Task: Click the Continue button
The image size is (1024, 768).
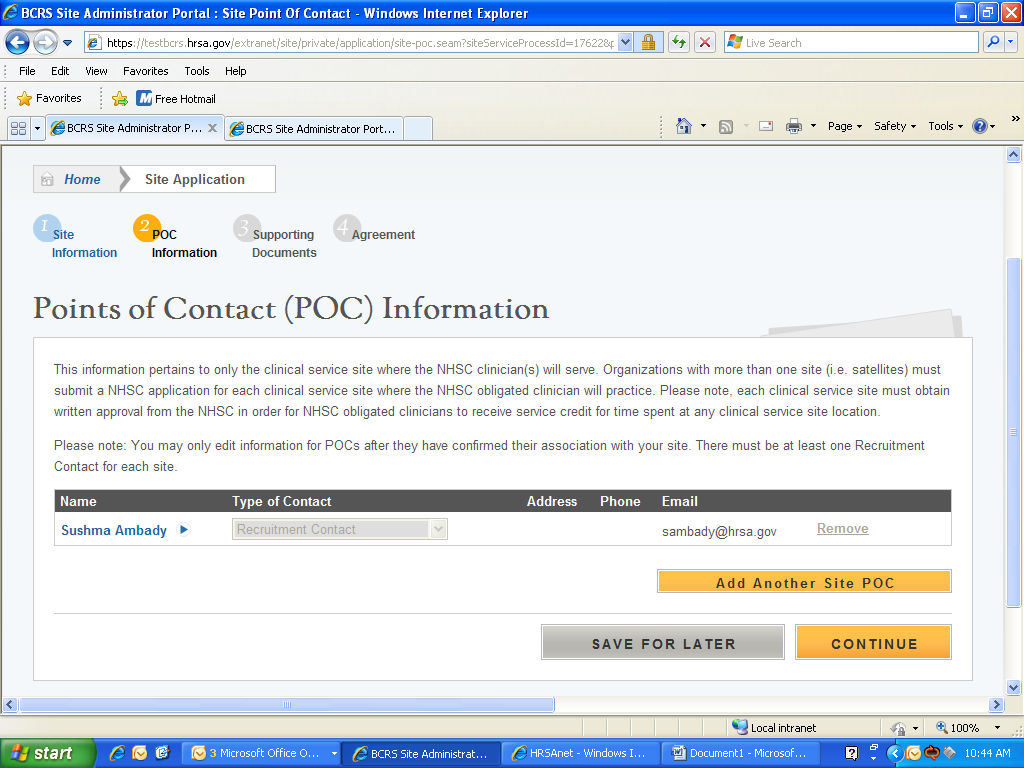Action: 873,643
